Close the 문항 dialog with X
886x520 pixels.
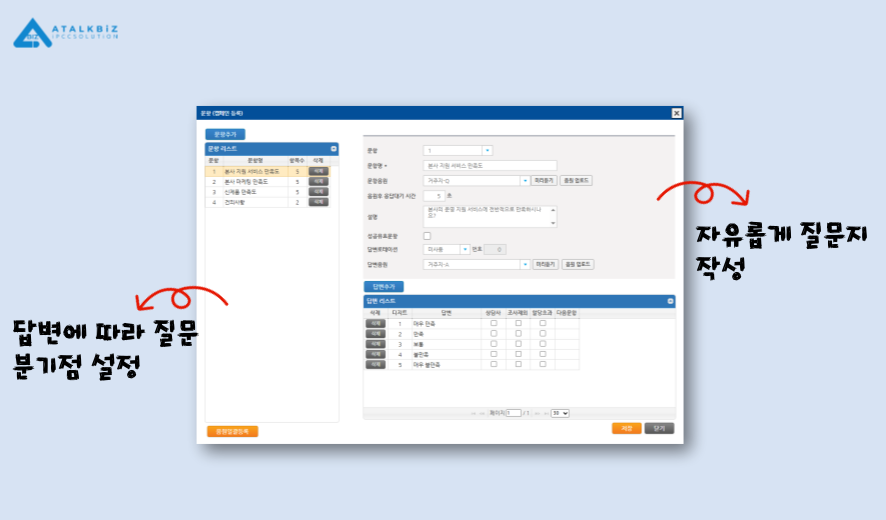[x=676, y=113]
